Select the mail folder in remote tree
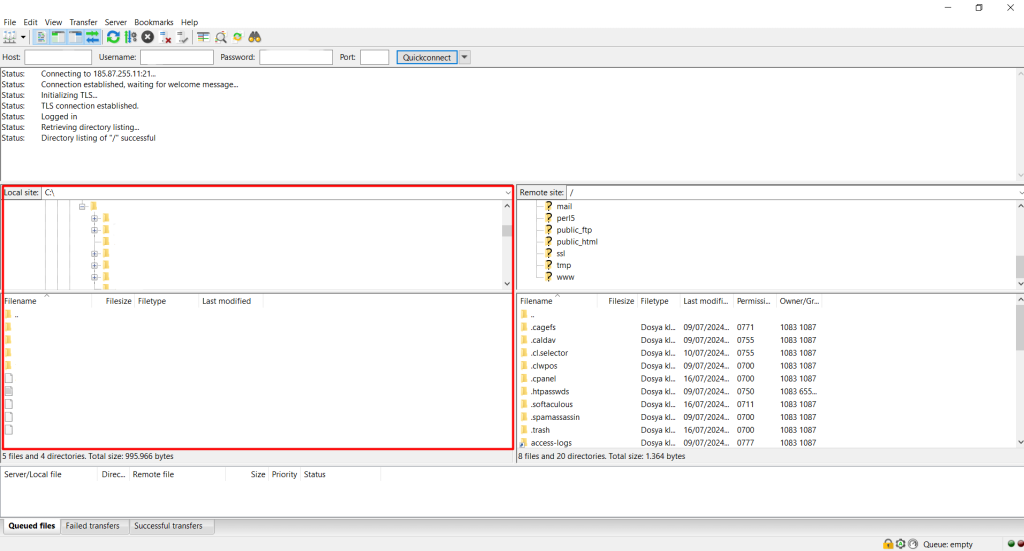The image size is (1024, 551). pyautogui.click(x=564, y=206)
